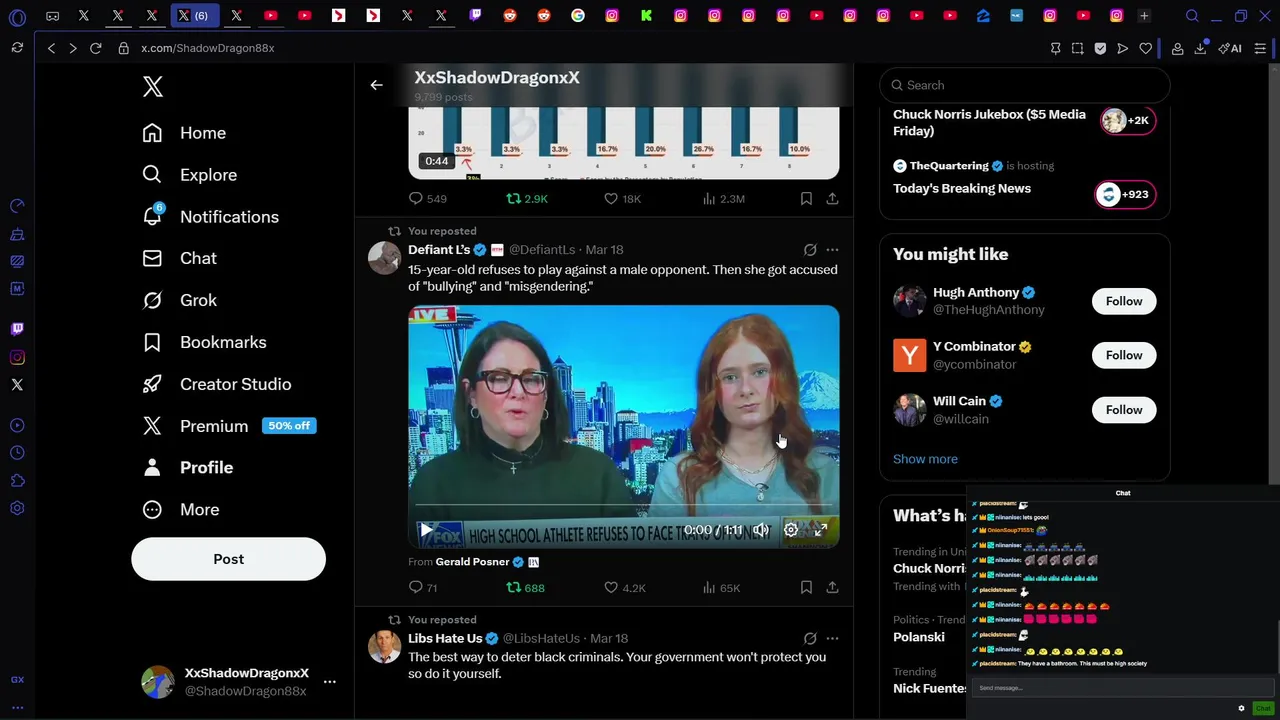Open the Libs Hate Us profile name
This screenshot has width=1280, height=720.
click(x=445, y=638)
